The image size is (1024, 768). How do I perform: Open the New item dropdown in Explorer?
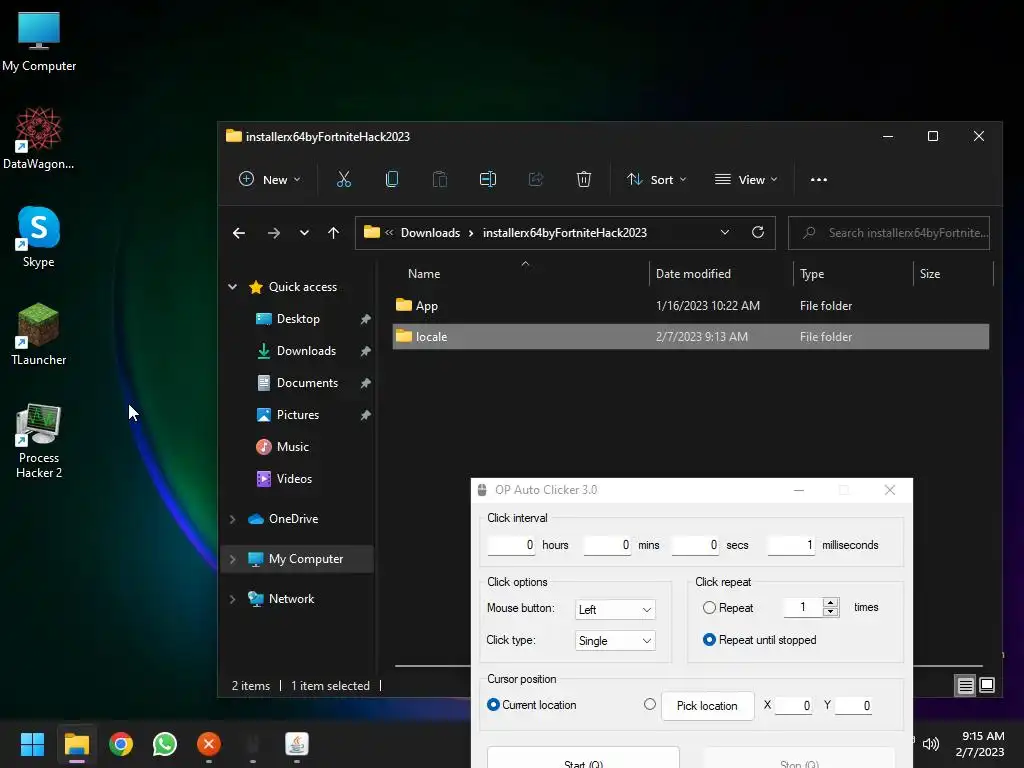[x=270, y=180]
